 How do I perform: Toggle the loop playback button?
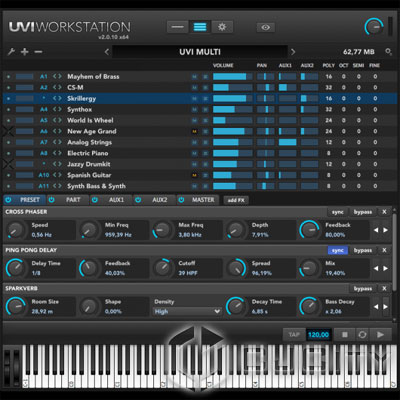[x=363, y=335]
